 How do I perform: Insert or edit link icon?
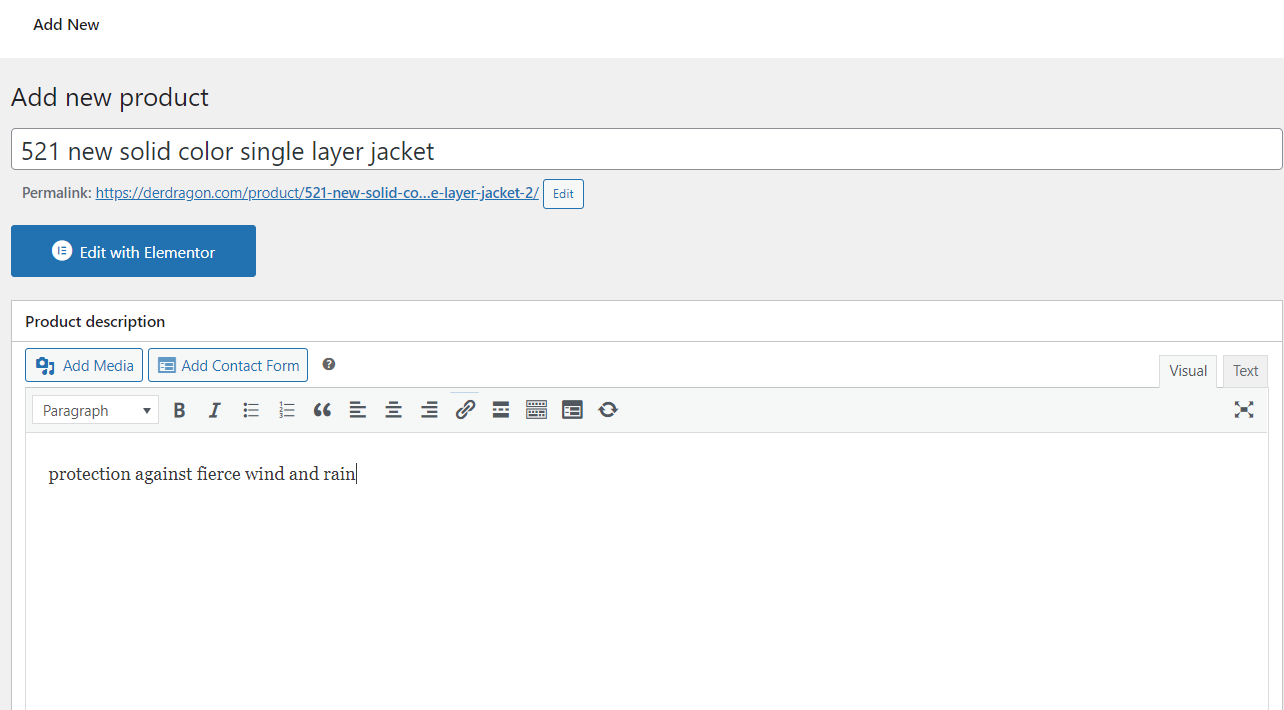click(x=465, y=410)
